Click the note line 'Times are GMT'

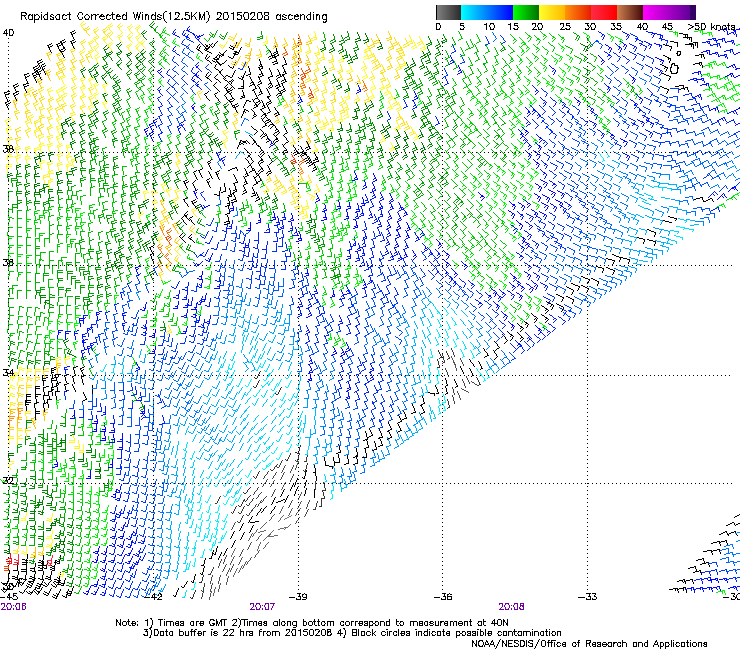193,623
